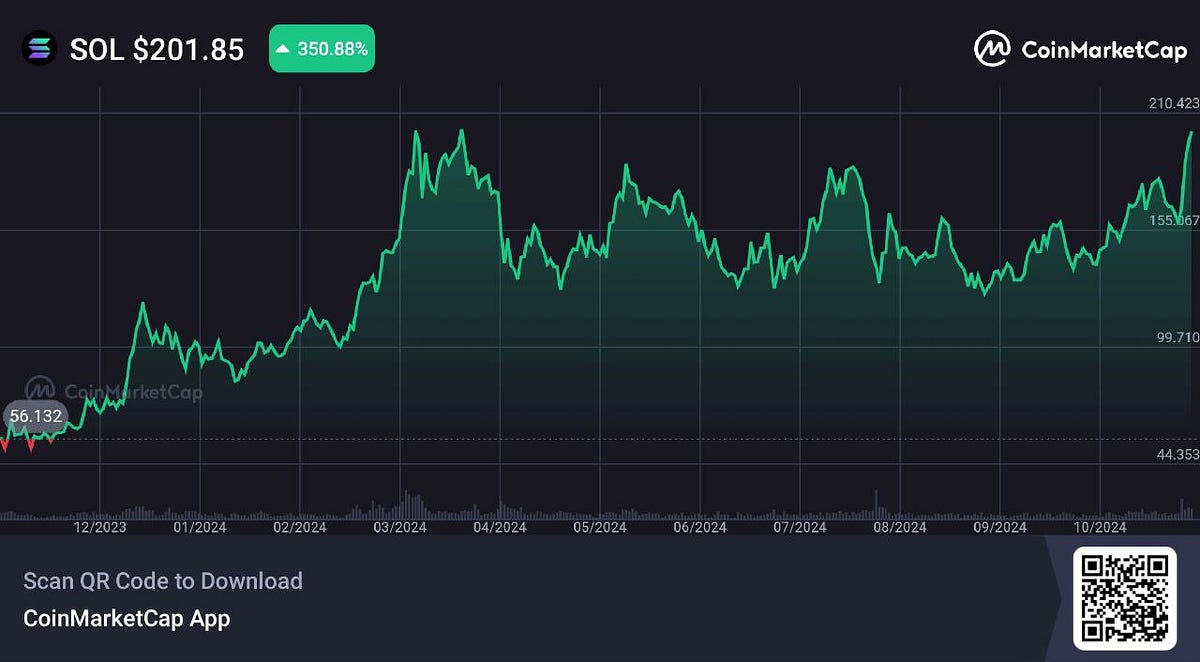Click the 12/2023 date label
This screenshot has height=662, width=1200.
click(100, 527)
